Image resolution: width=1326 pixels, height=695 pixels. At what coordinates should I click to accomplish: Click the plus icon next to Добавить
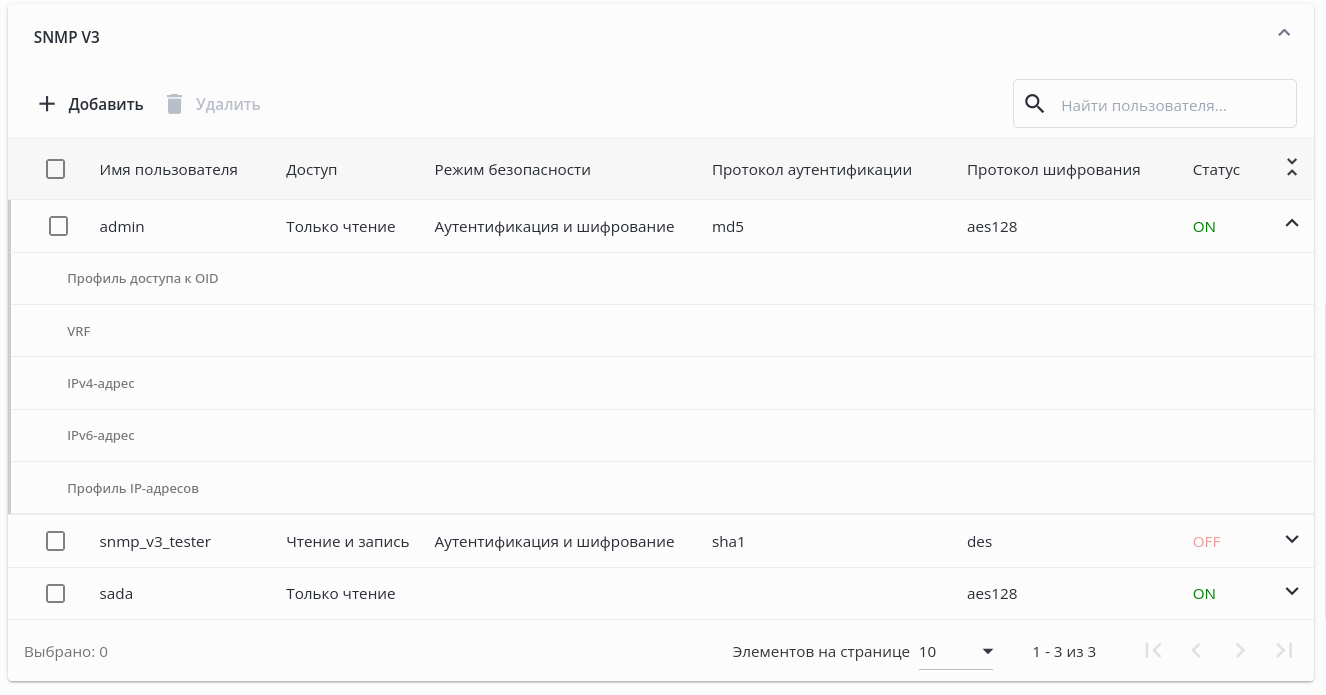[47, 104]
